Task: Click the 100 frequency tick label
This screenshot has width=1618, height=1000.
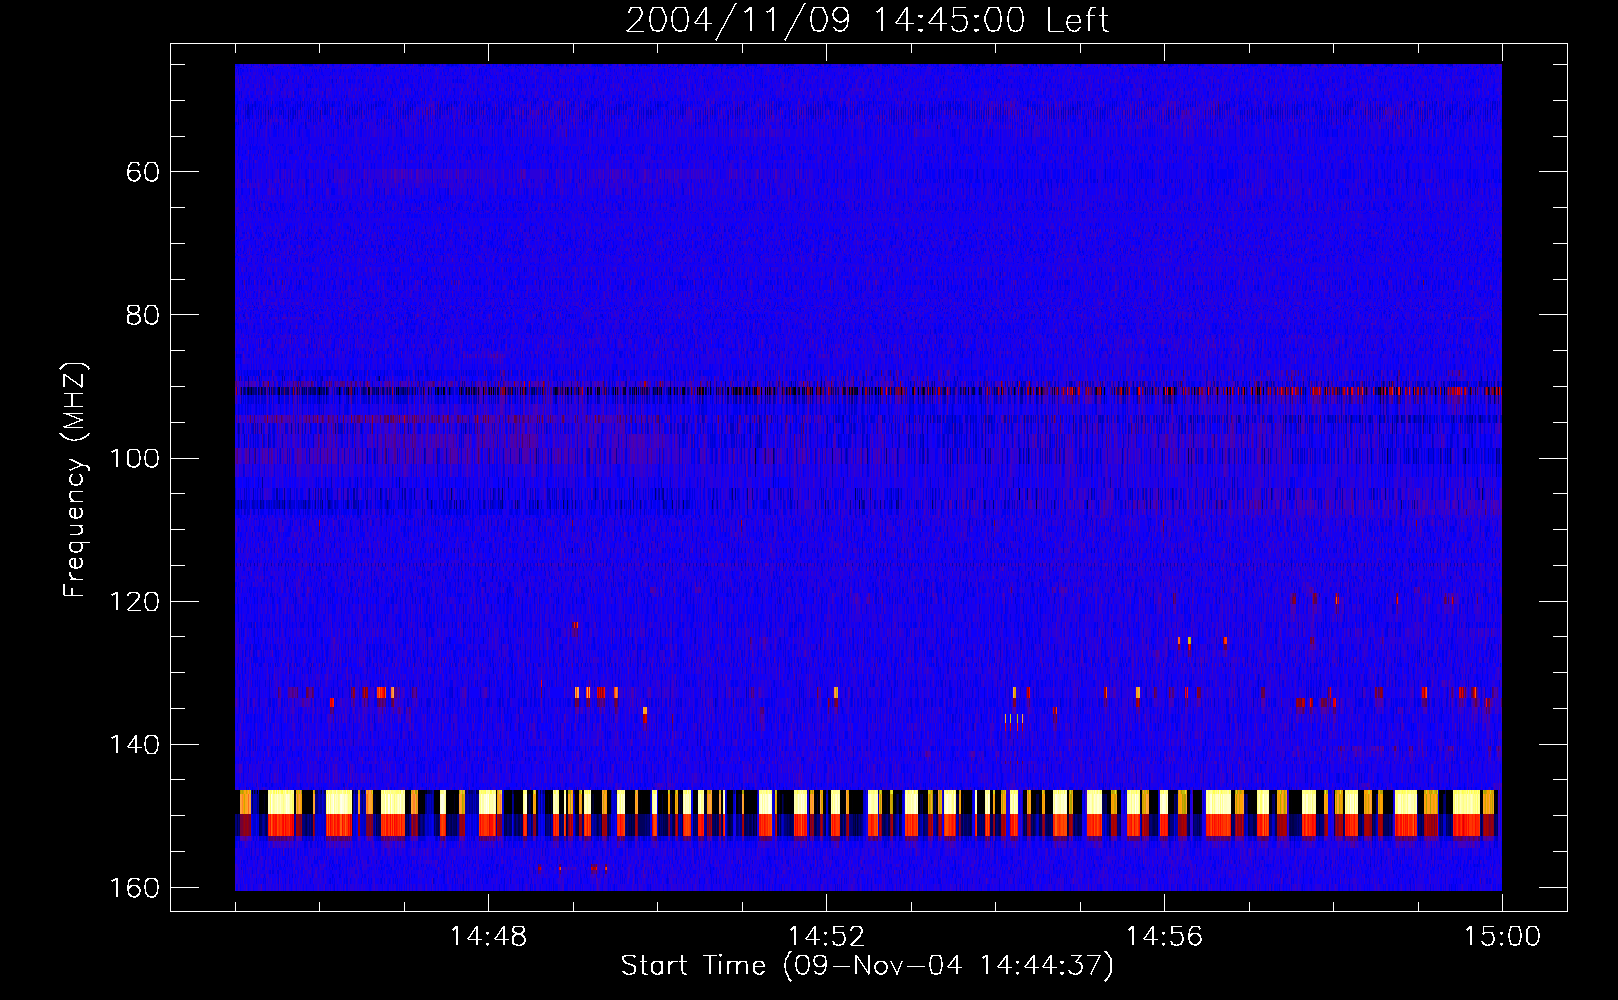Action: 134,458
